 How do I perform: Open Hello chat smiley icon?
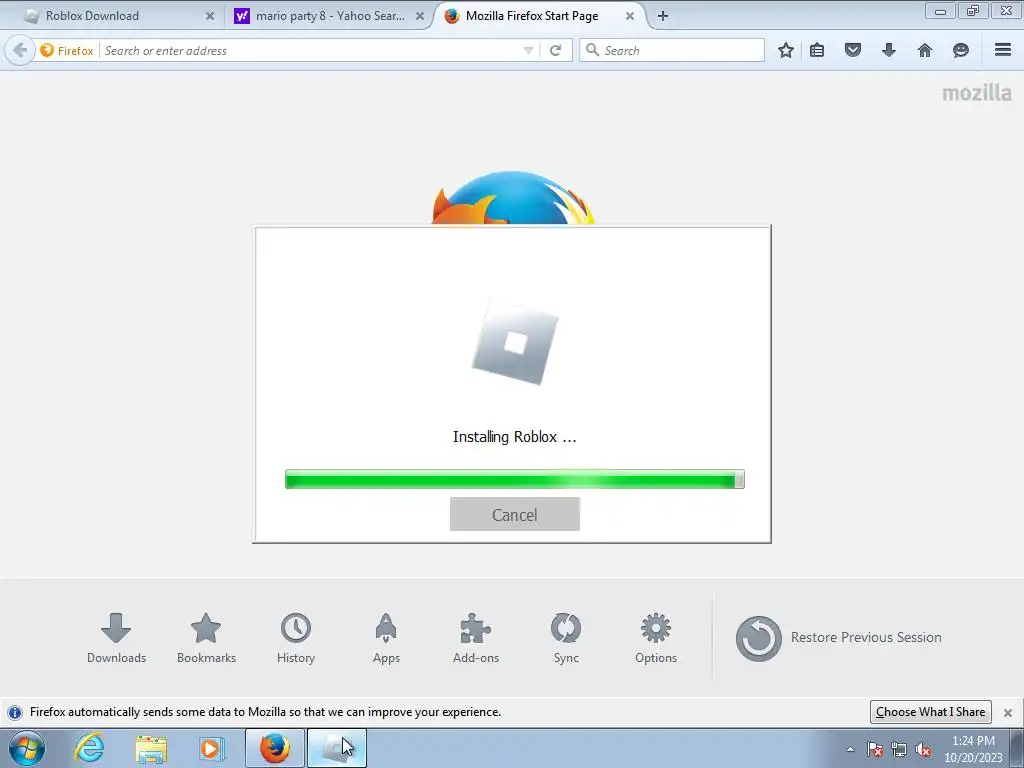pos(961,50)
